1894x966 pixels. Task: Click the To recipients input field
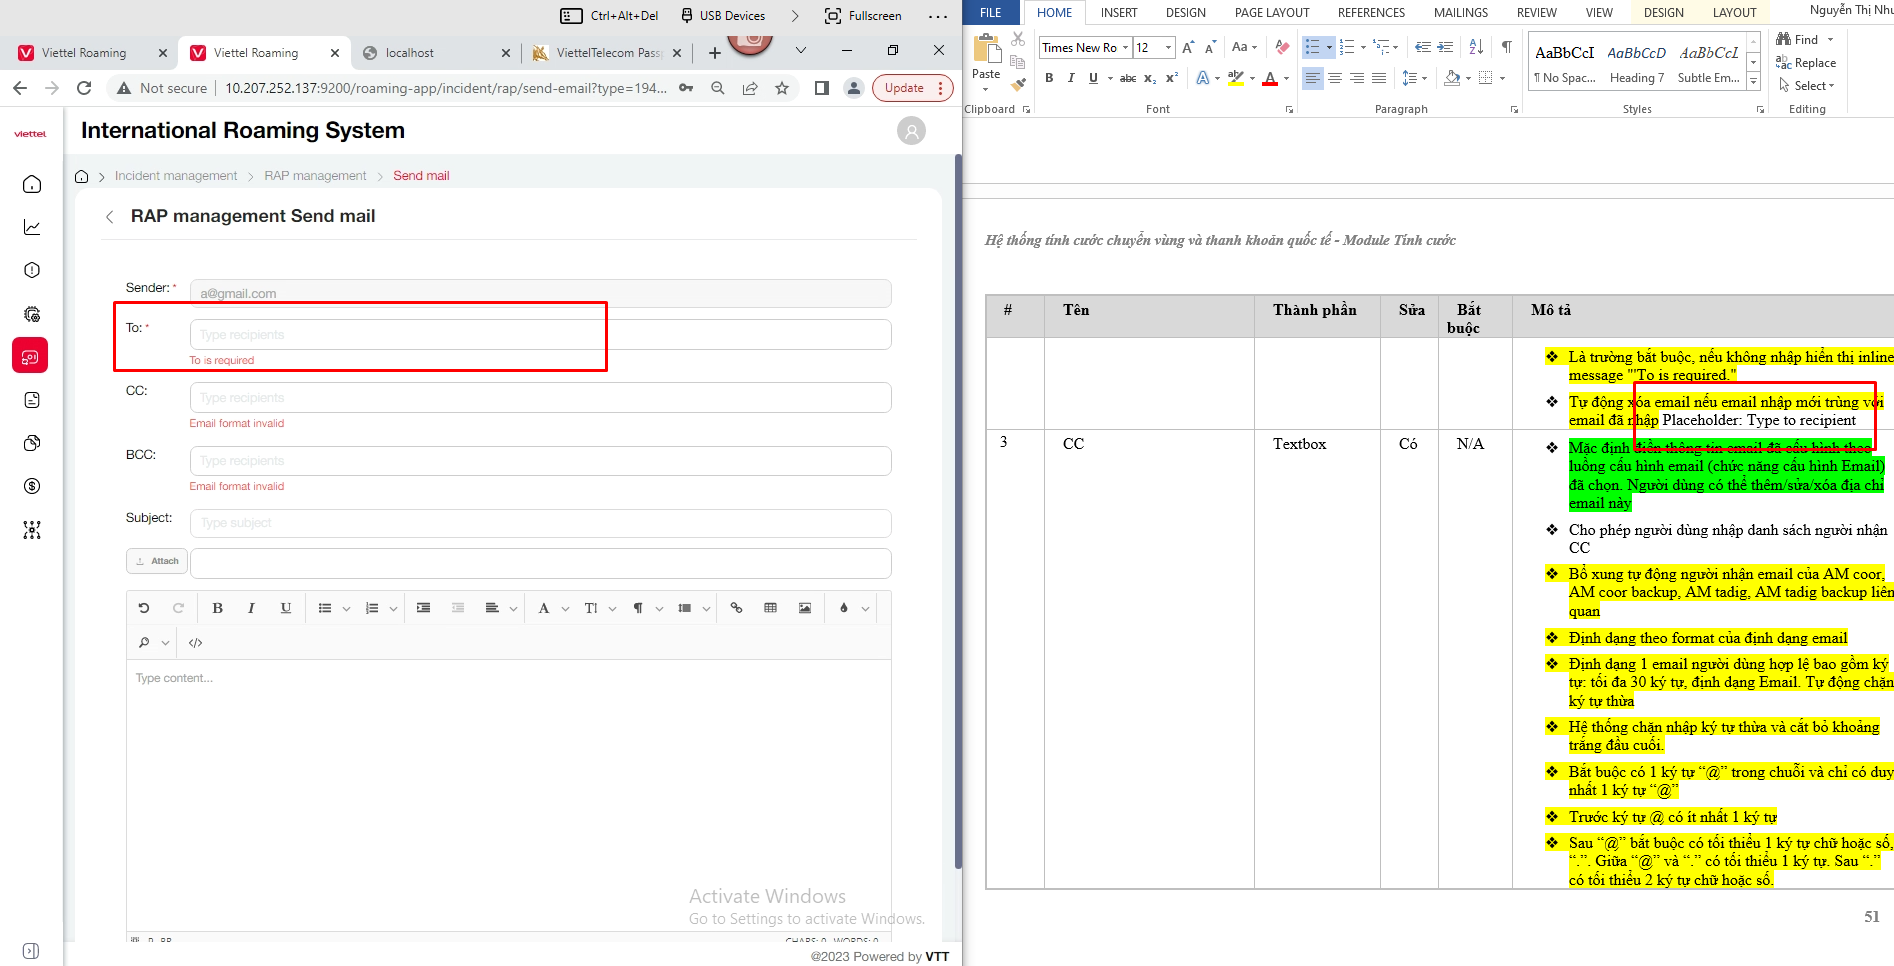[540, 335]
